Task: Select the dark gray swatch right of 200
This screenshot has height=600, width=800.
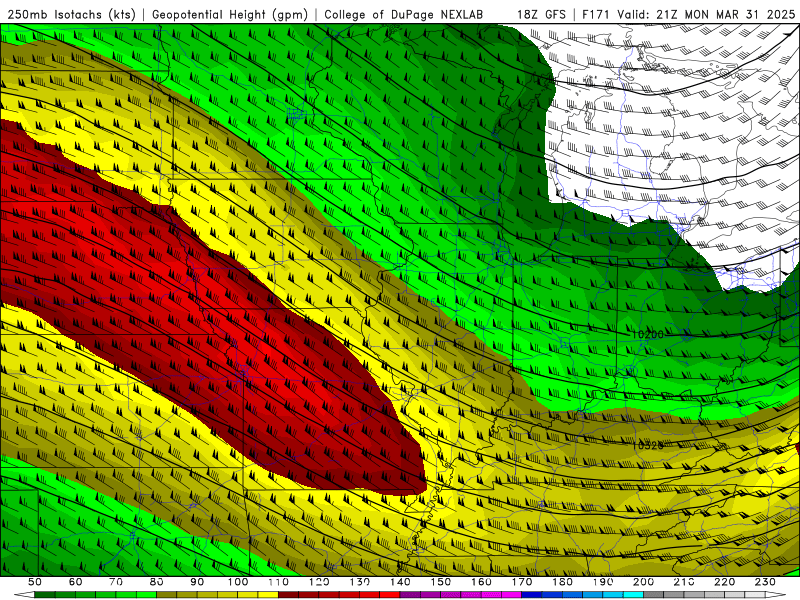Action: click(654, 594)
